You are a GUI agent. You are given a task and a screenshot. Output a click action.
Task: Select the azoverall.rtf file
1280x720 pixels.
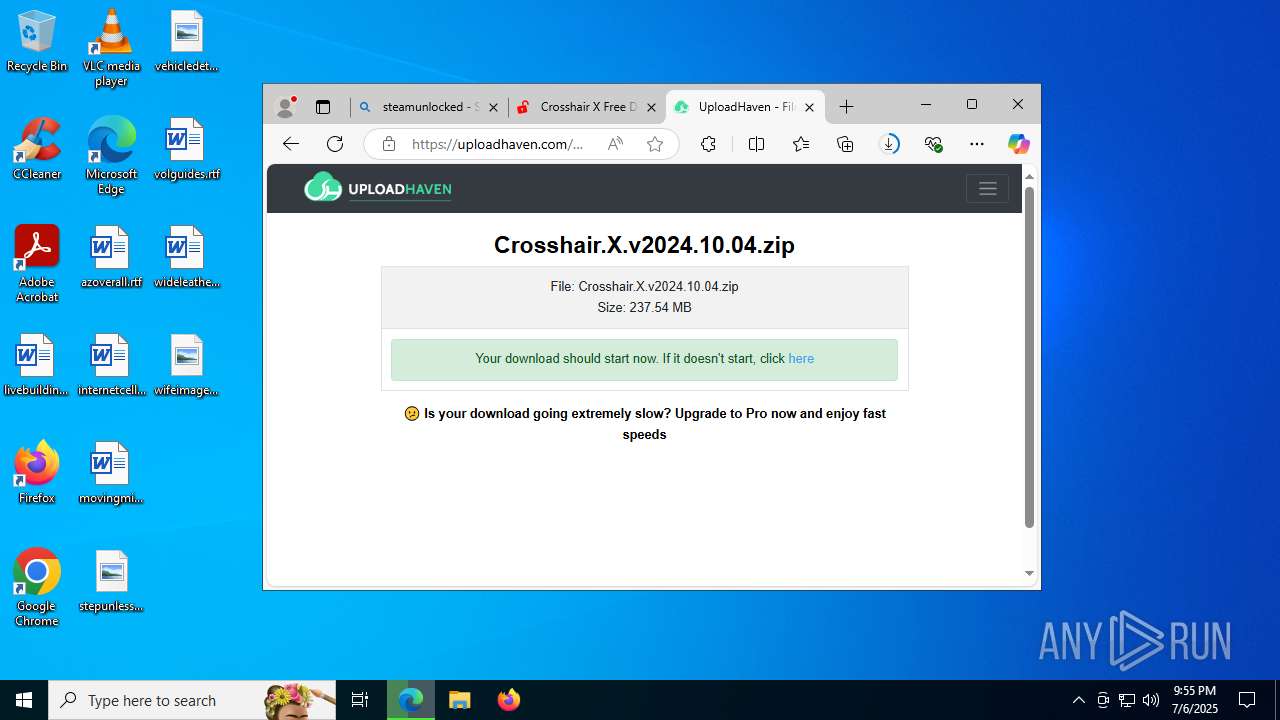(111, 257)
